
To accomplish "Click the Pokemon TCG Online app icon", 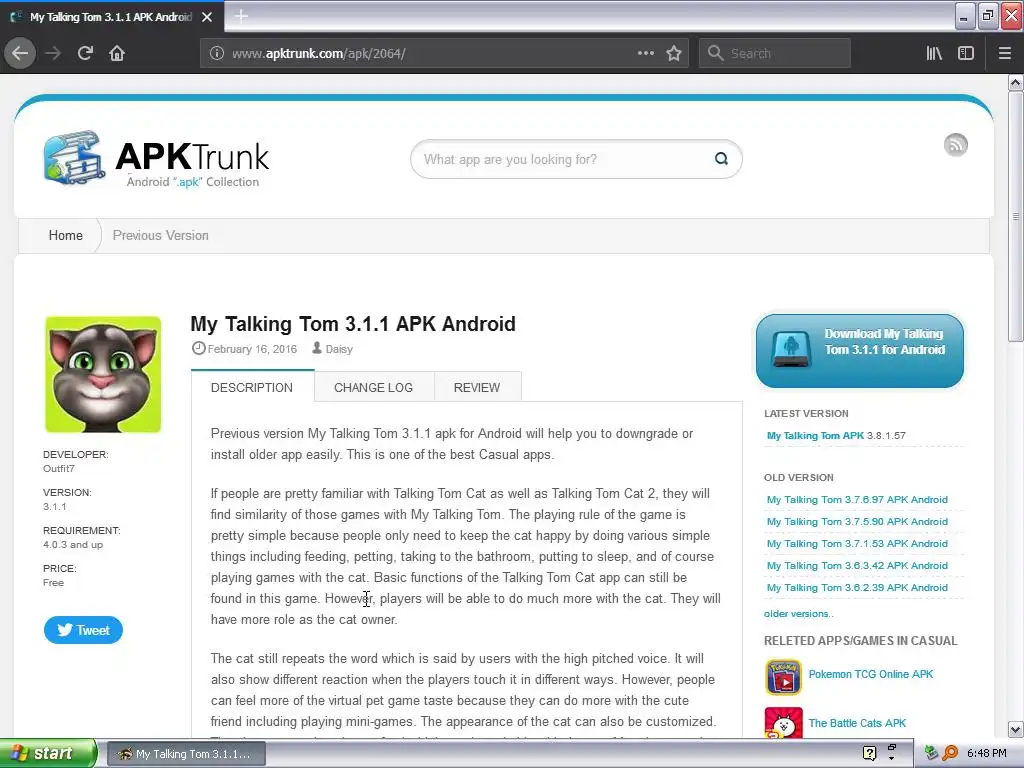I will pos(783,677).
